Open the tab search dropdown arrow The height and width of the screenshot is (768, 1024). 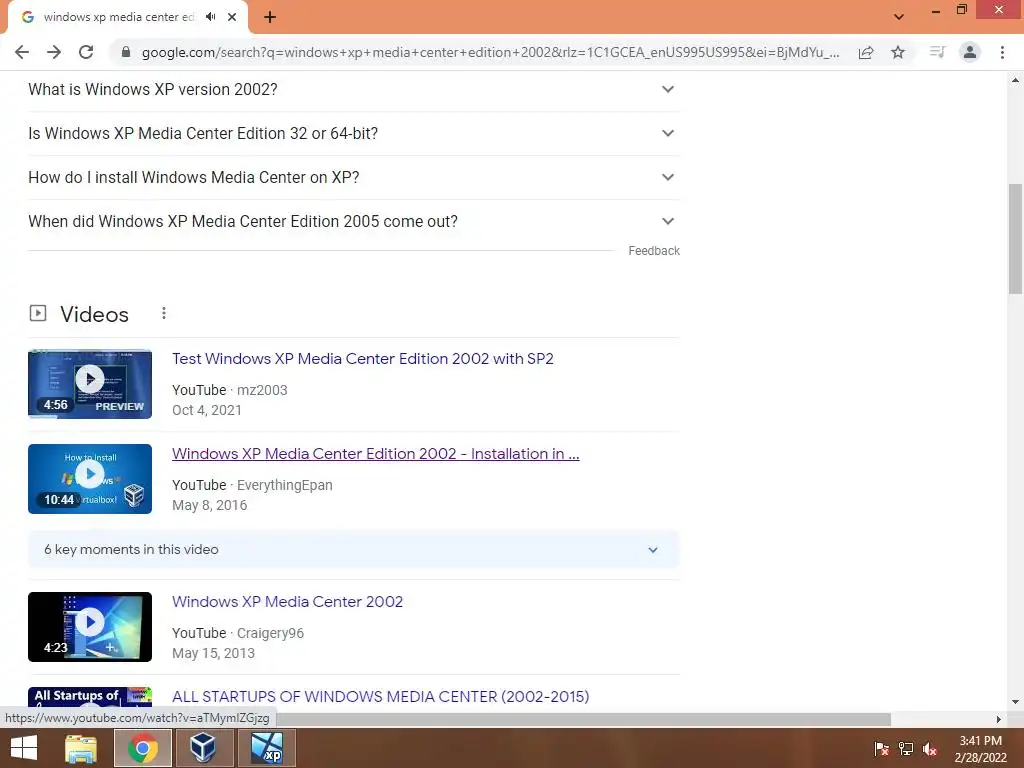(x=899, y=17)
